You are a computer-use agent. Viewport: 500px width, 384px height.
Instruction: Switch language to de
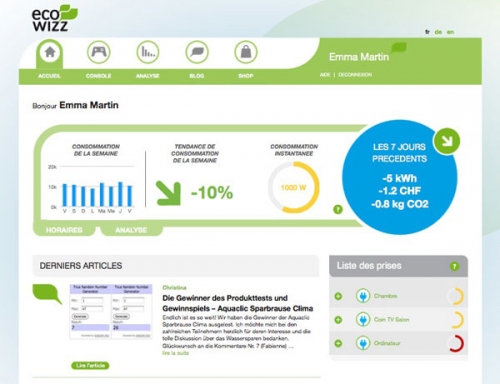click(x=438, y=32)
